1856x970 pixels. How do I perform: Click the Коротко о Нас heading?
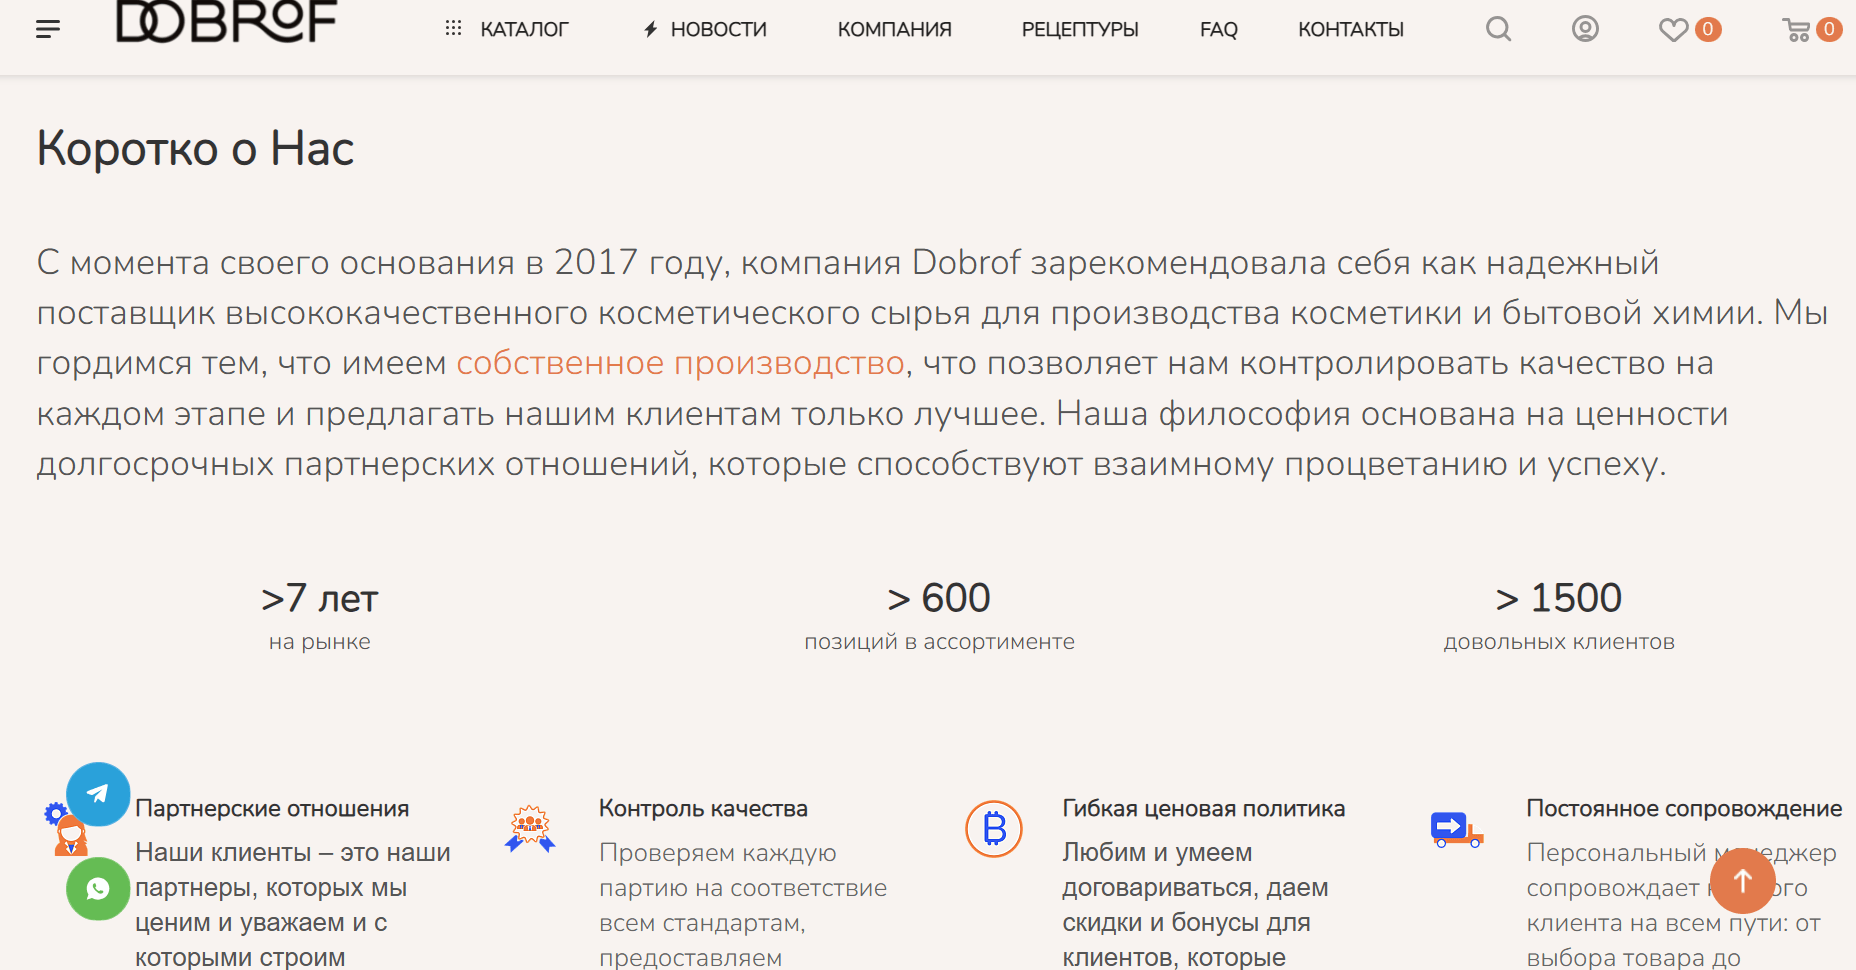196,149
